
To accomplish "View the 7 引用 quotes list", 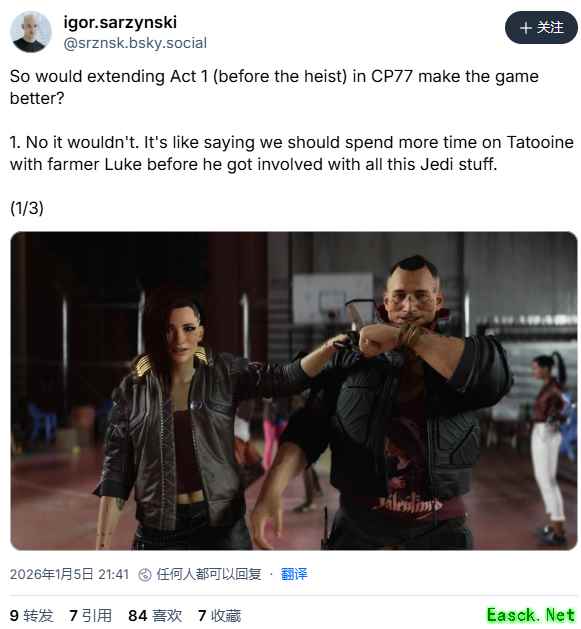I will click(90, 615).
